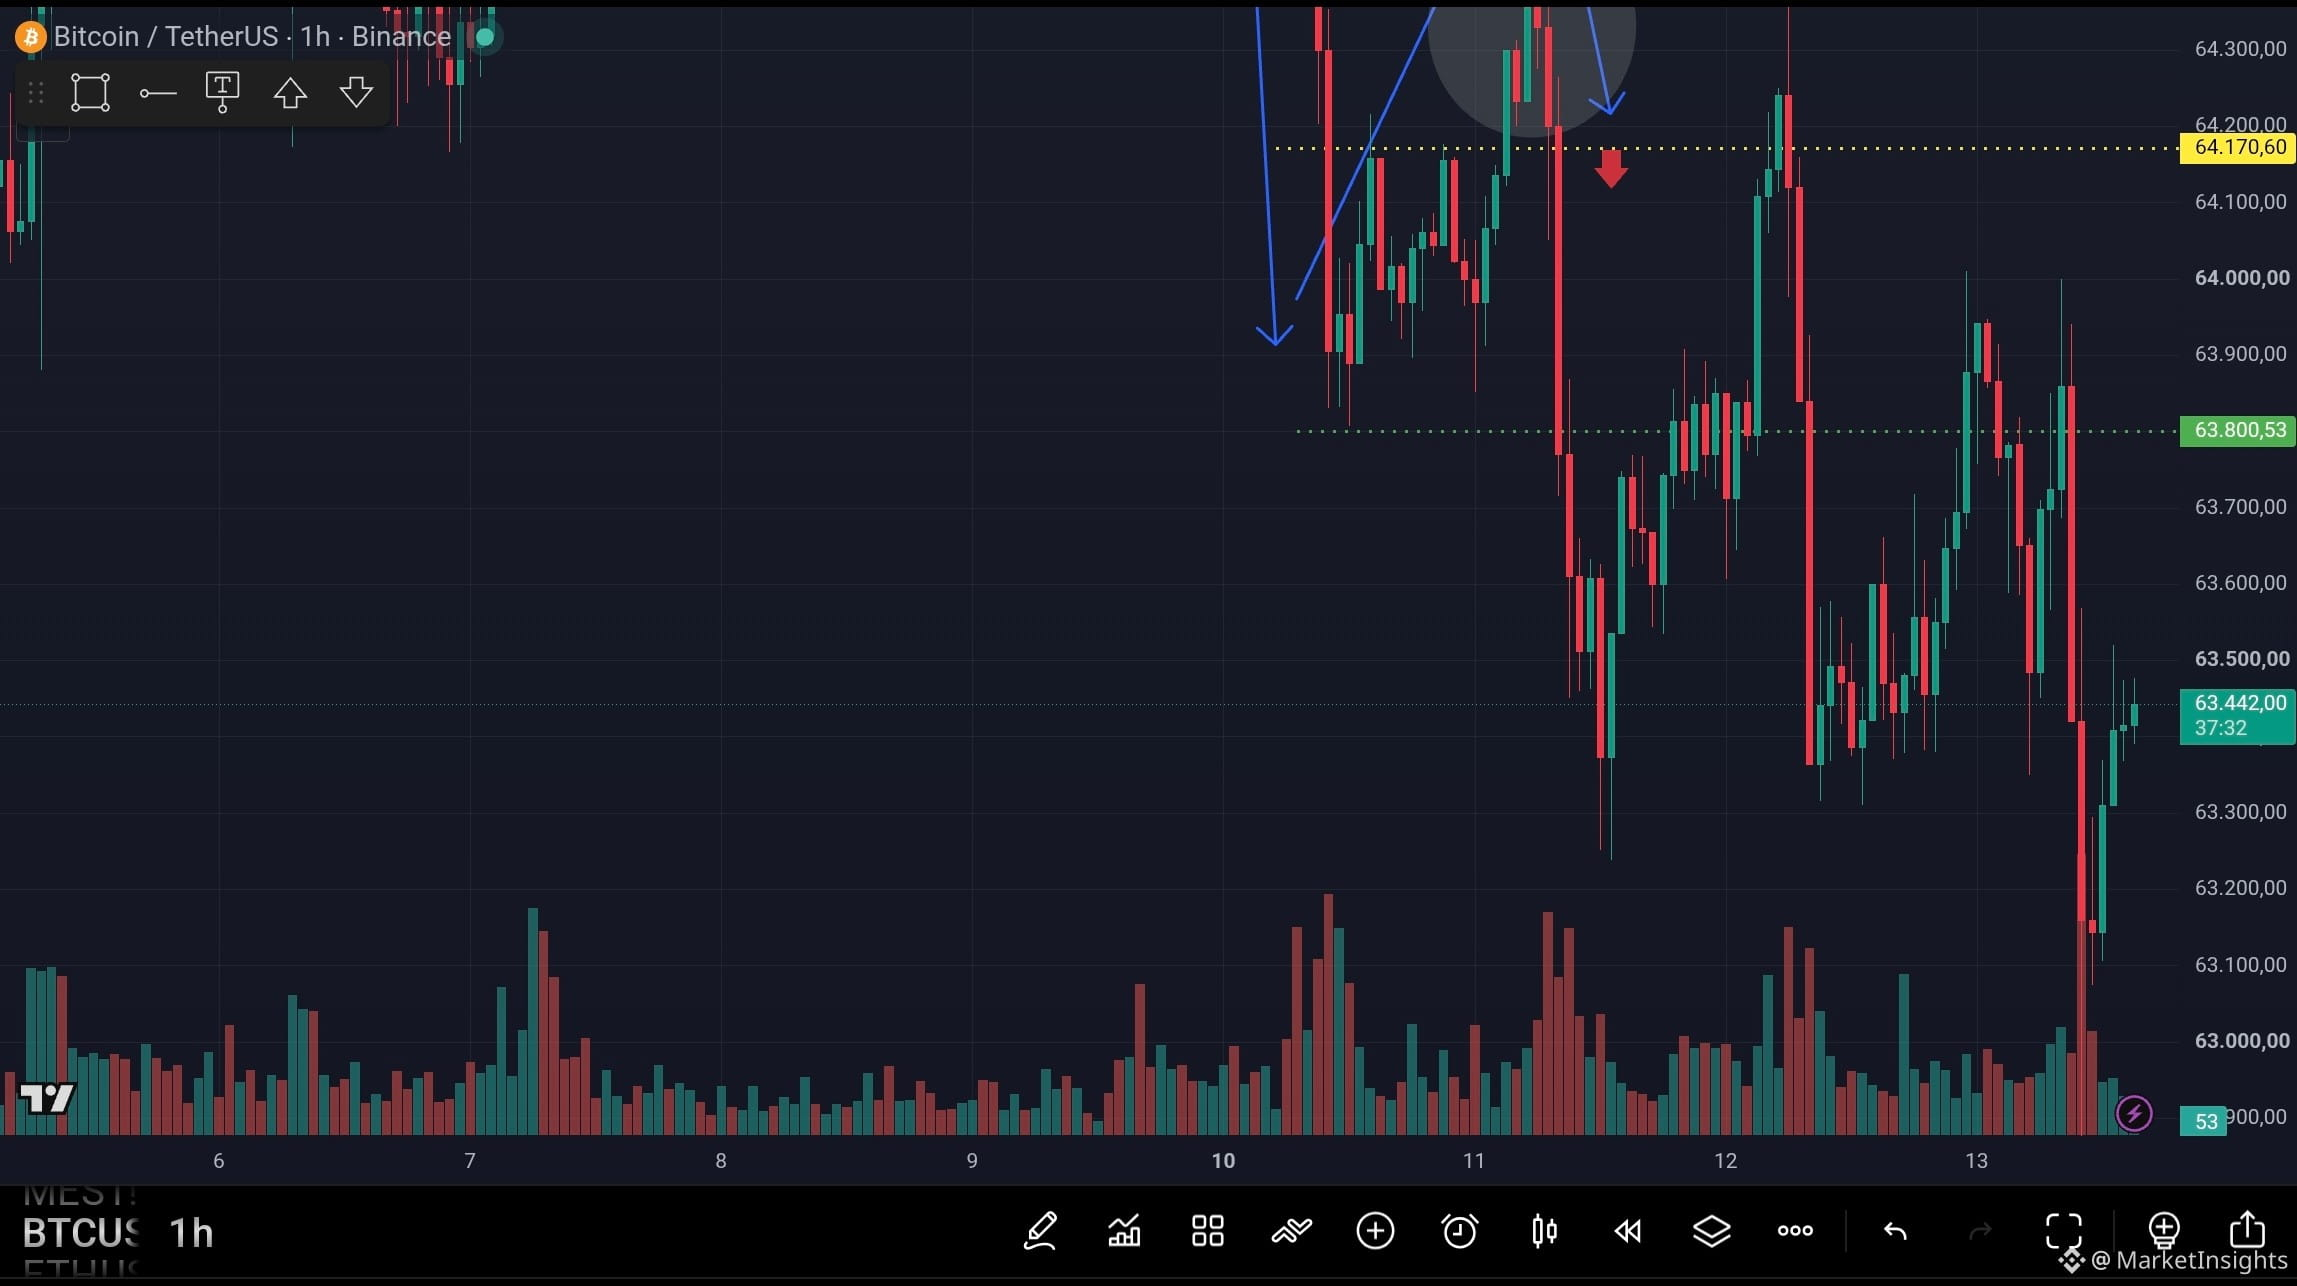Select the rectangle drawing tool
Screen dimensions: 2297x1286
tap(90, 93)
